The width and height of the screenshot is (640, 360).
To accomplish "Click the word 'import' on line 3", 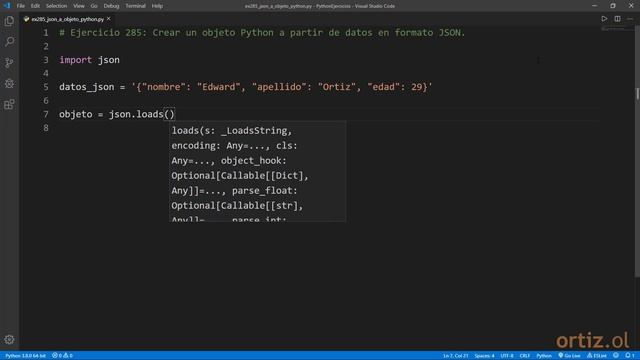I will coord(76,60).
